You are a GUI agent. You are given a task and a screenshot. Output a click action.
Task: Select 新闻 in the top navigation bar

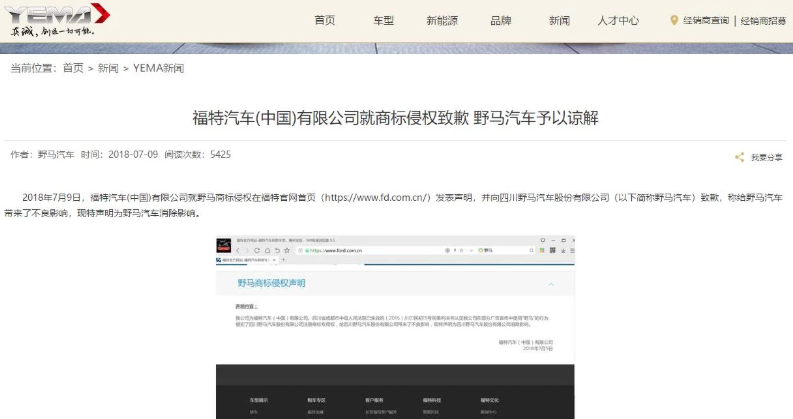pos(559,21)
